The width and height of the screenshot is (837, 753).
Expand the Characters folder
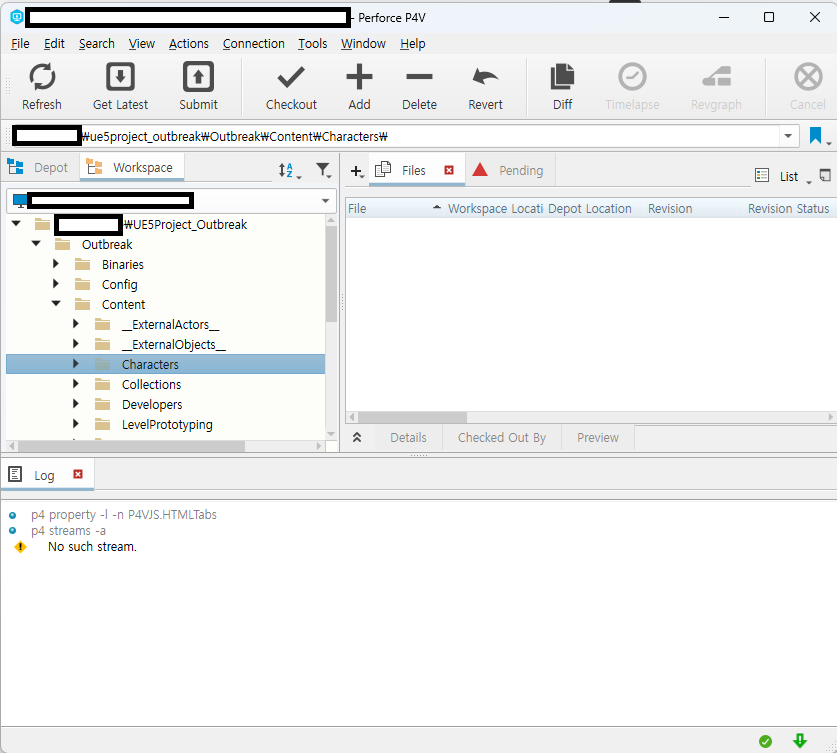[x=75, y=363]
